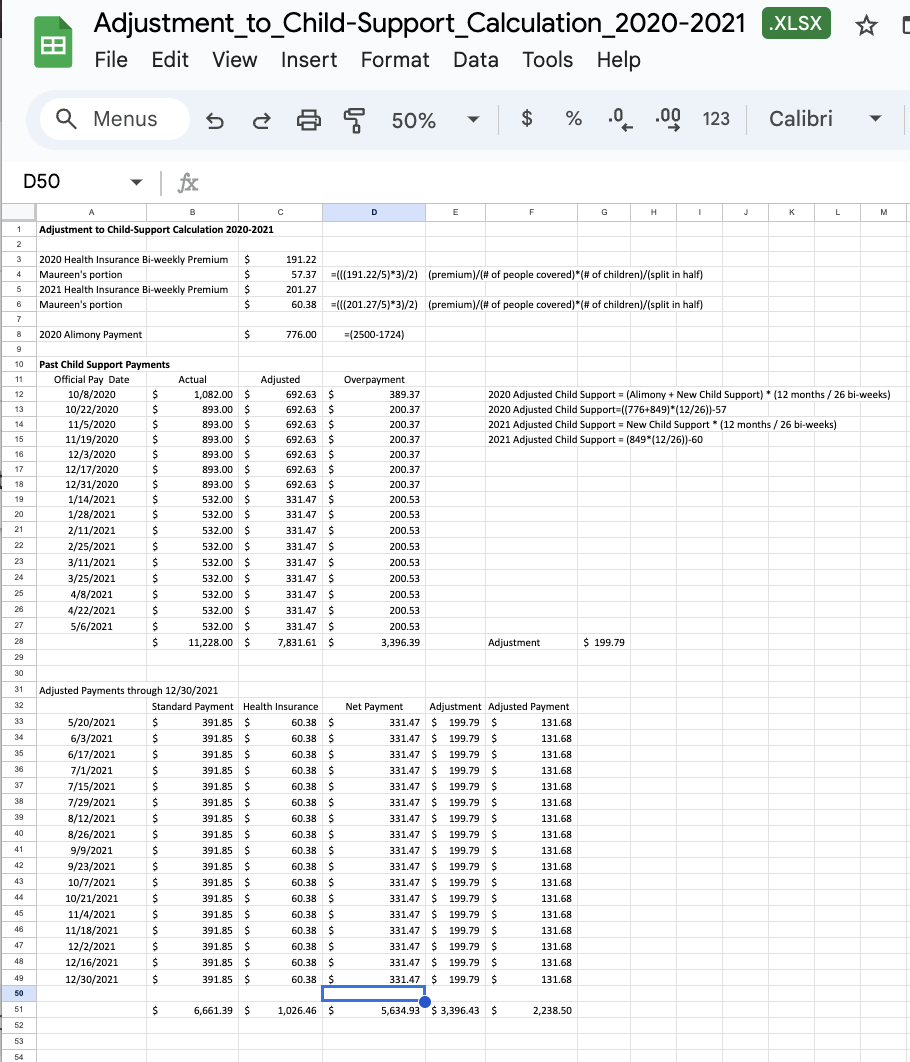The width and height of the screenshot is (910, 1062).
Task: Select 'Adjusted Payments through 12/30/2021' cell
Action: click(x=129, y=691)
